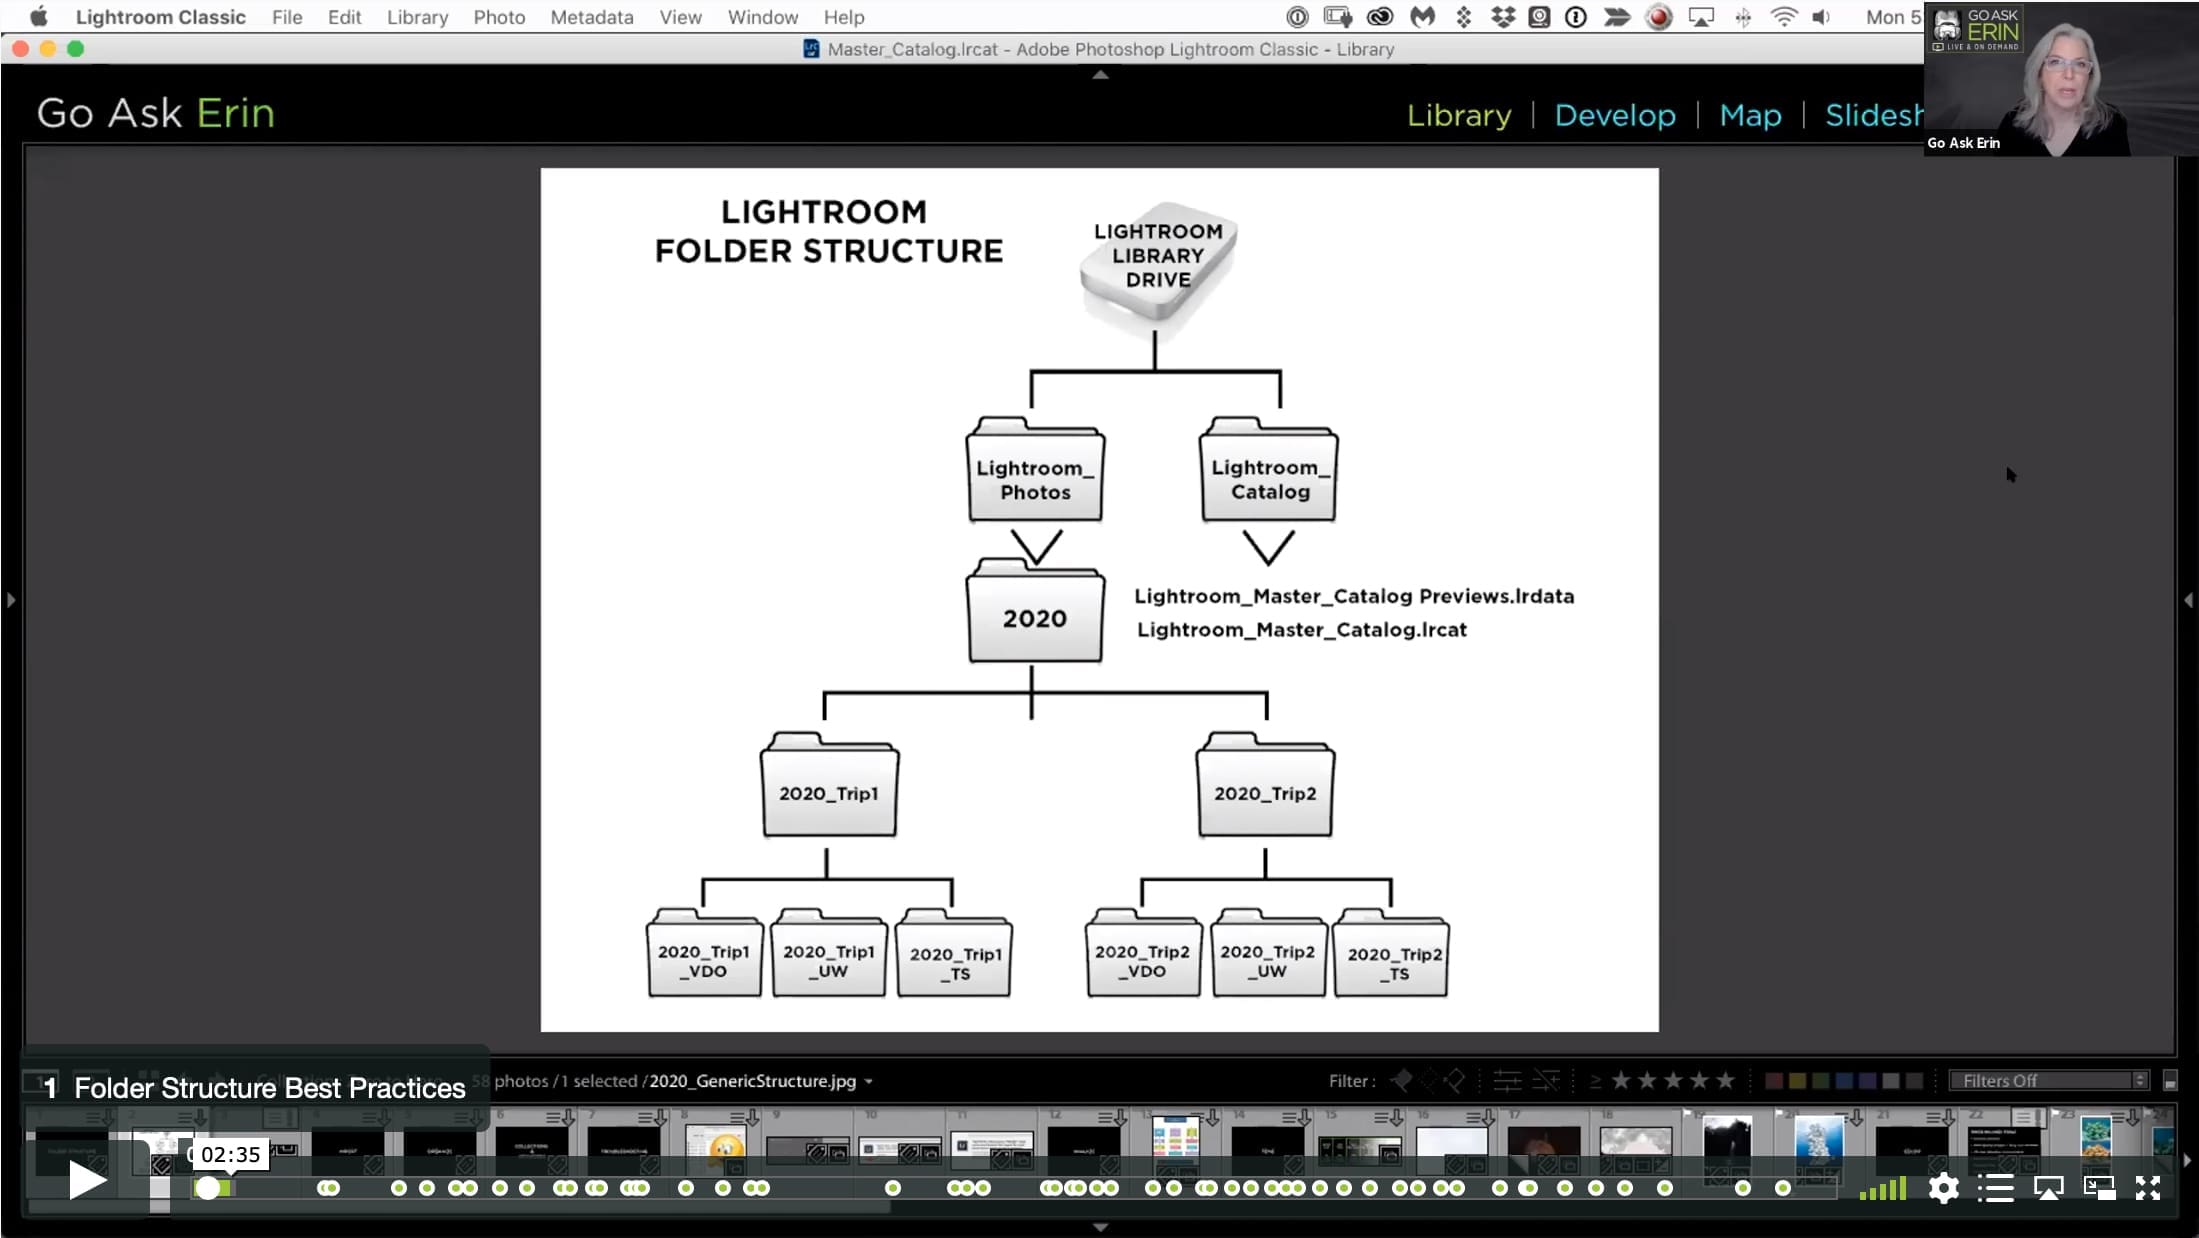Open the Wi-Fi menu bar icon
The width and height of the screenshot is (2199, 1238).
(1783, 17)
